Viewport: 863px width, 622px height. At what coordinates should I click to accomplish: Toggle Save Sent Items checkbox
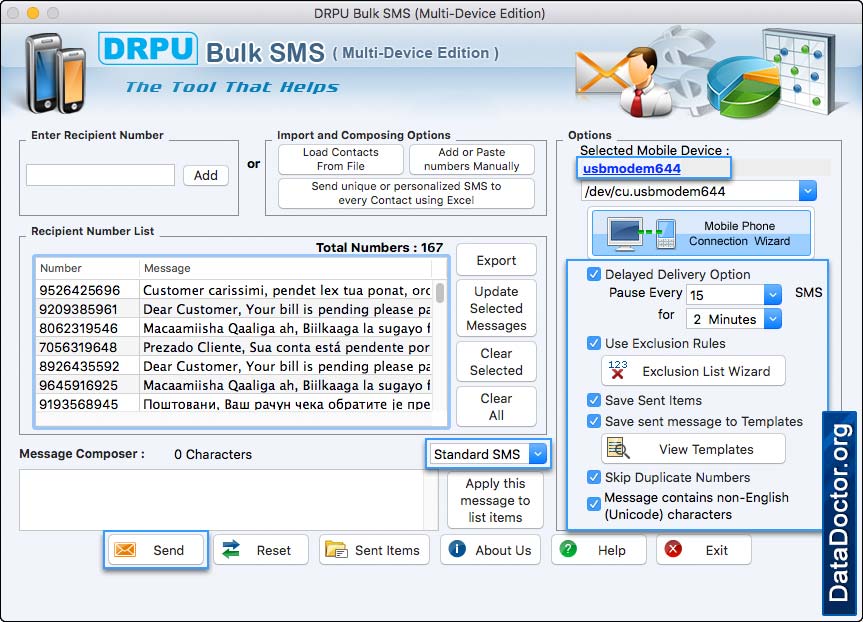pyautogui.click(x=594, y=400)
